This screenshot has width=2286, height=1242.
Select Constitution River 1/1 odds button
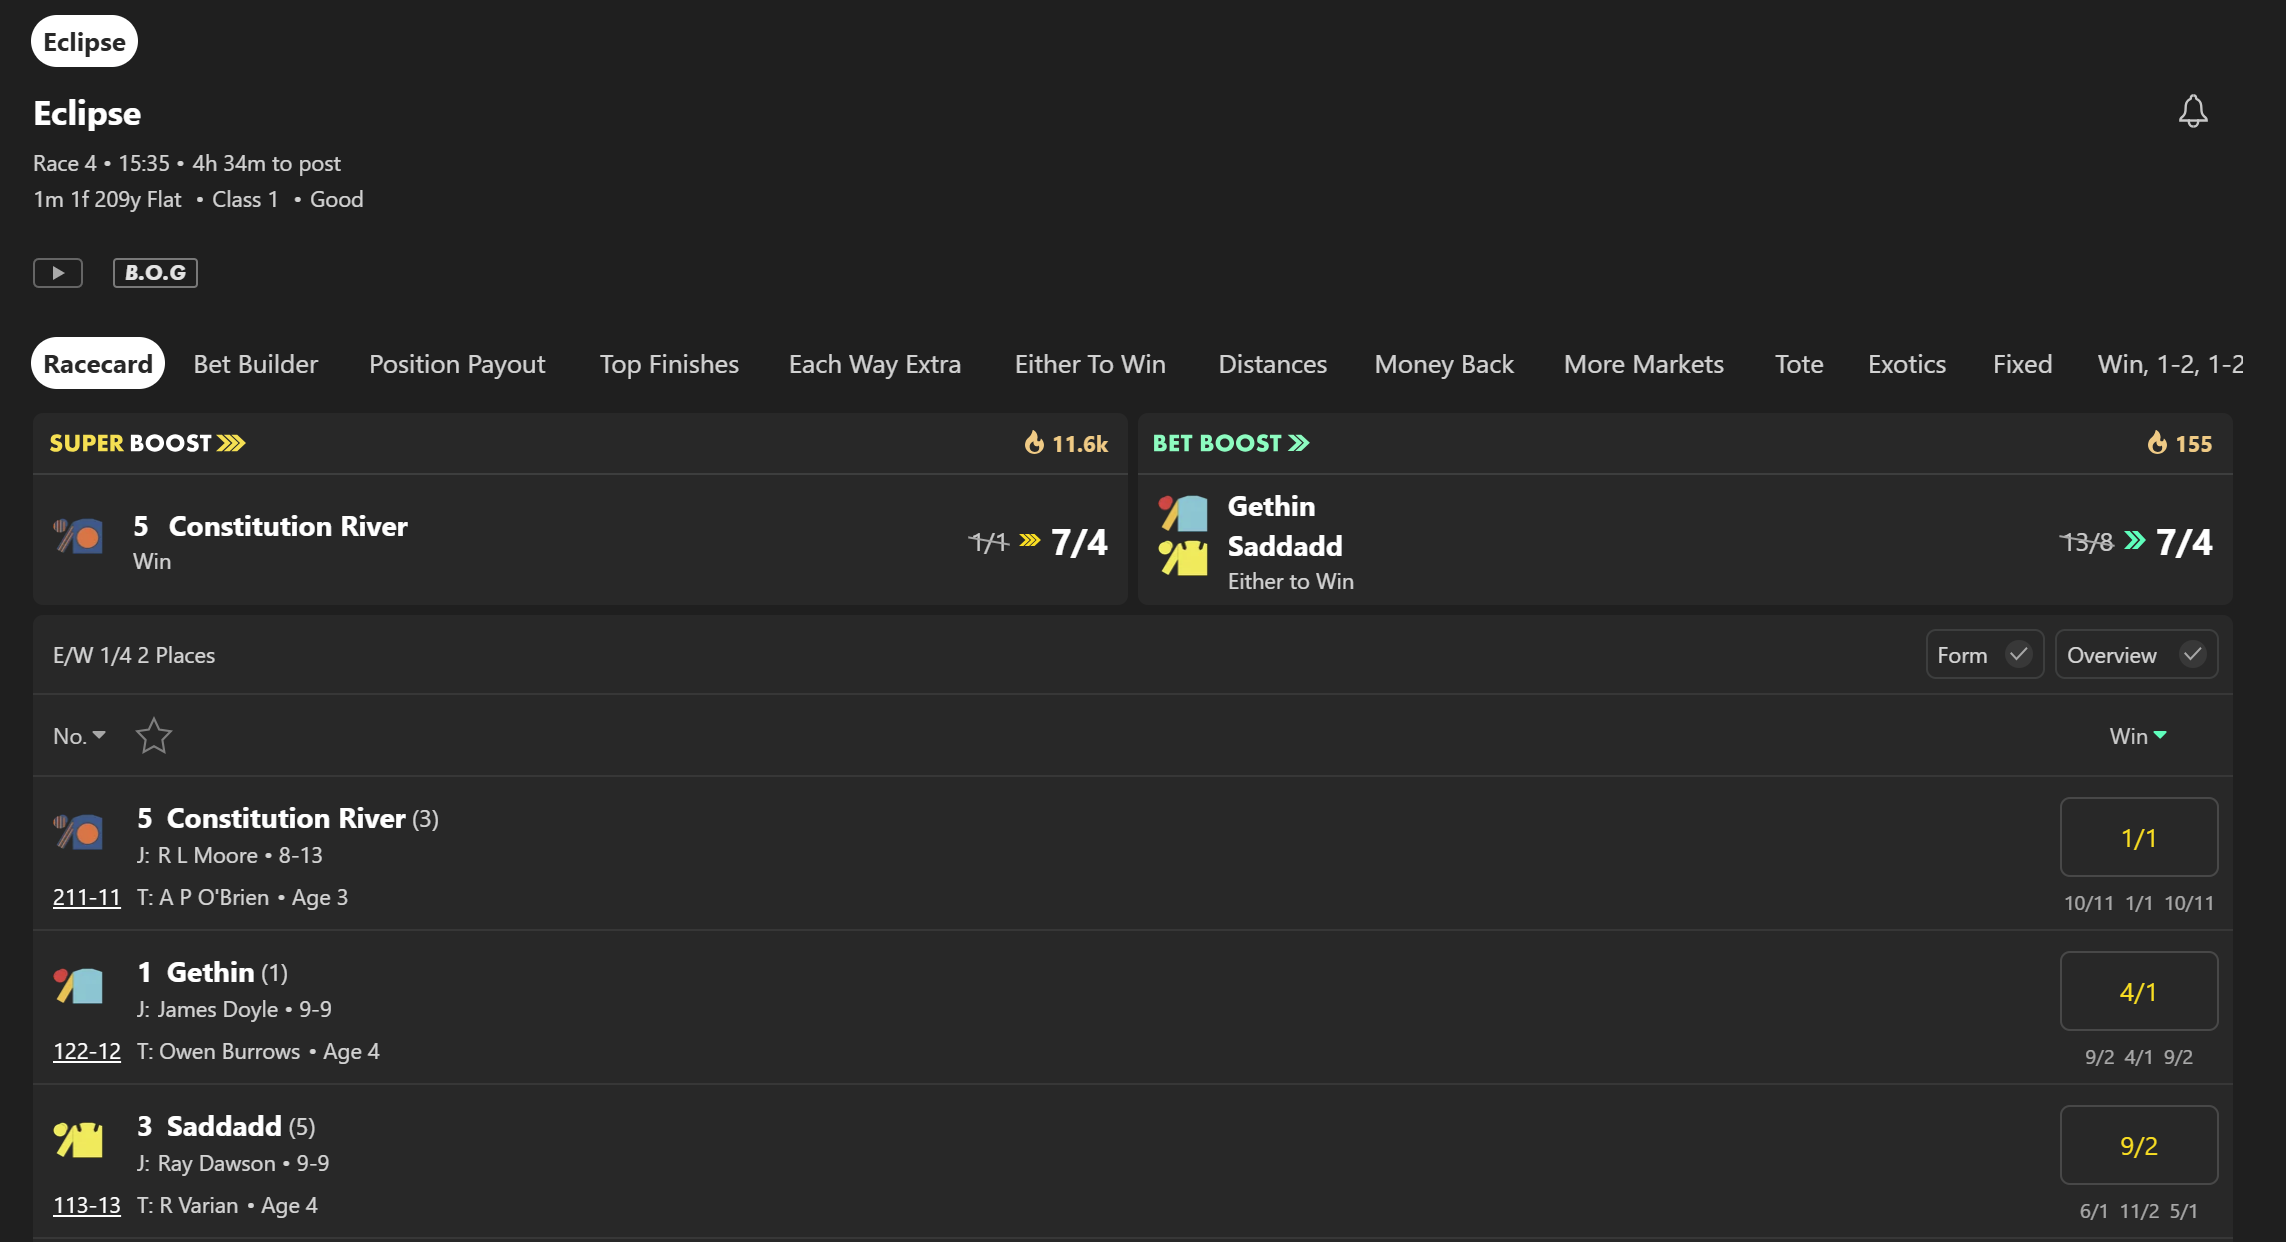click(2139, 837)
